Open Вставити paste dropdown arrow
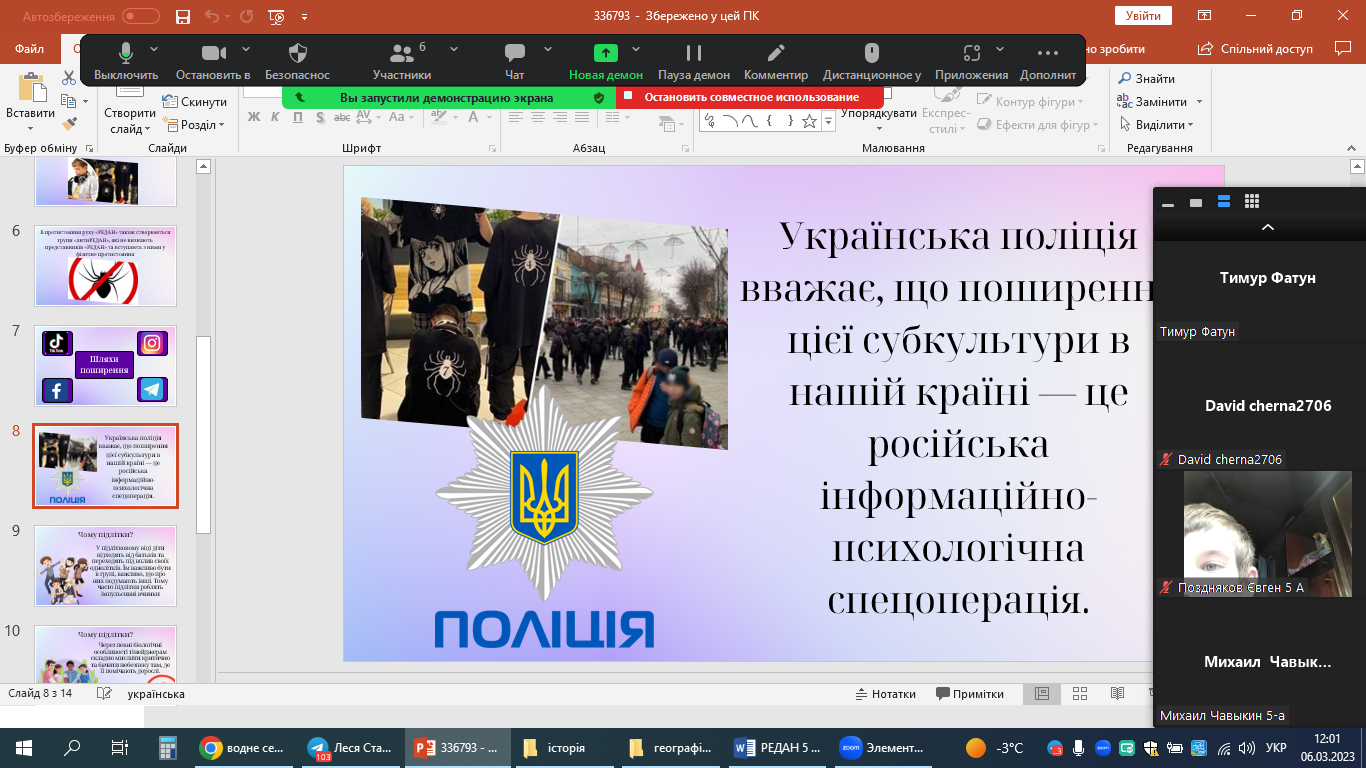 pos(30,127)
